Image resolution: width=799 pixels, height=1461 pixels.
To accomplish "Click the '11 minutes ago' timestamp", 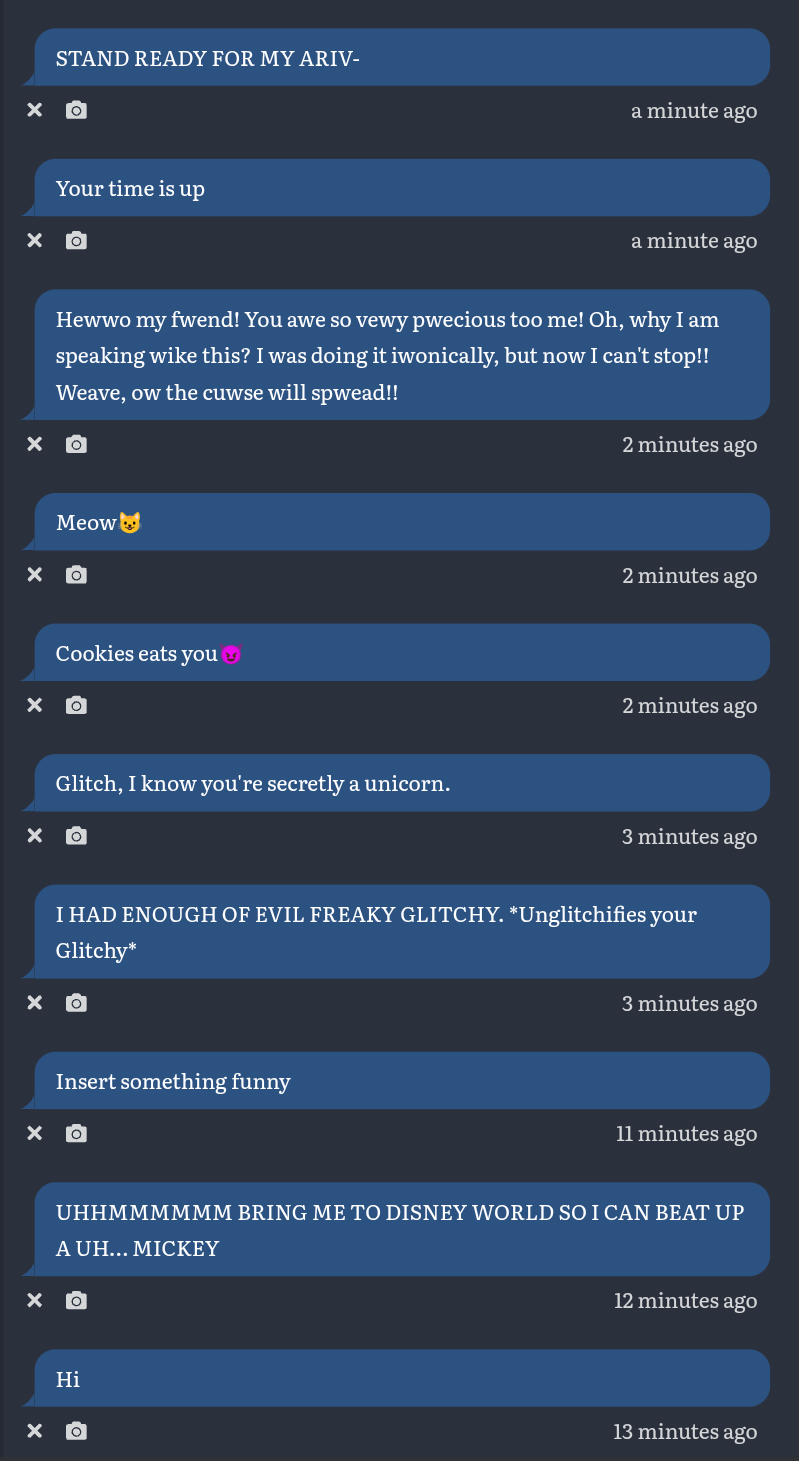I will click(686, 1133).
